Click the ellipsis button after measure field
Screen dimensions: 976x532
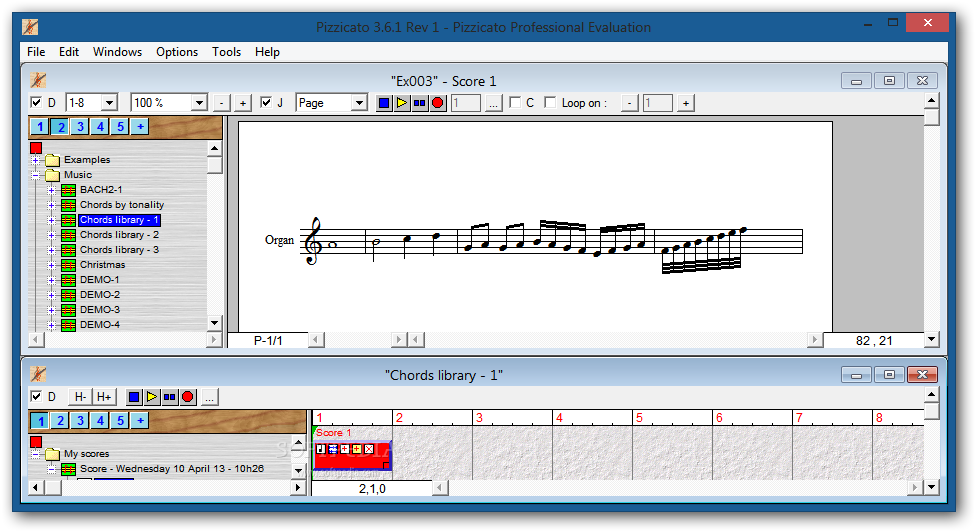coord(494,103)
